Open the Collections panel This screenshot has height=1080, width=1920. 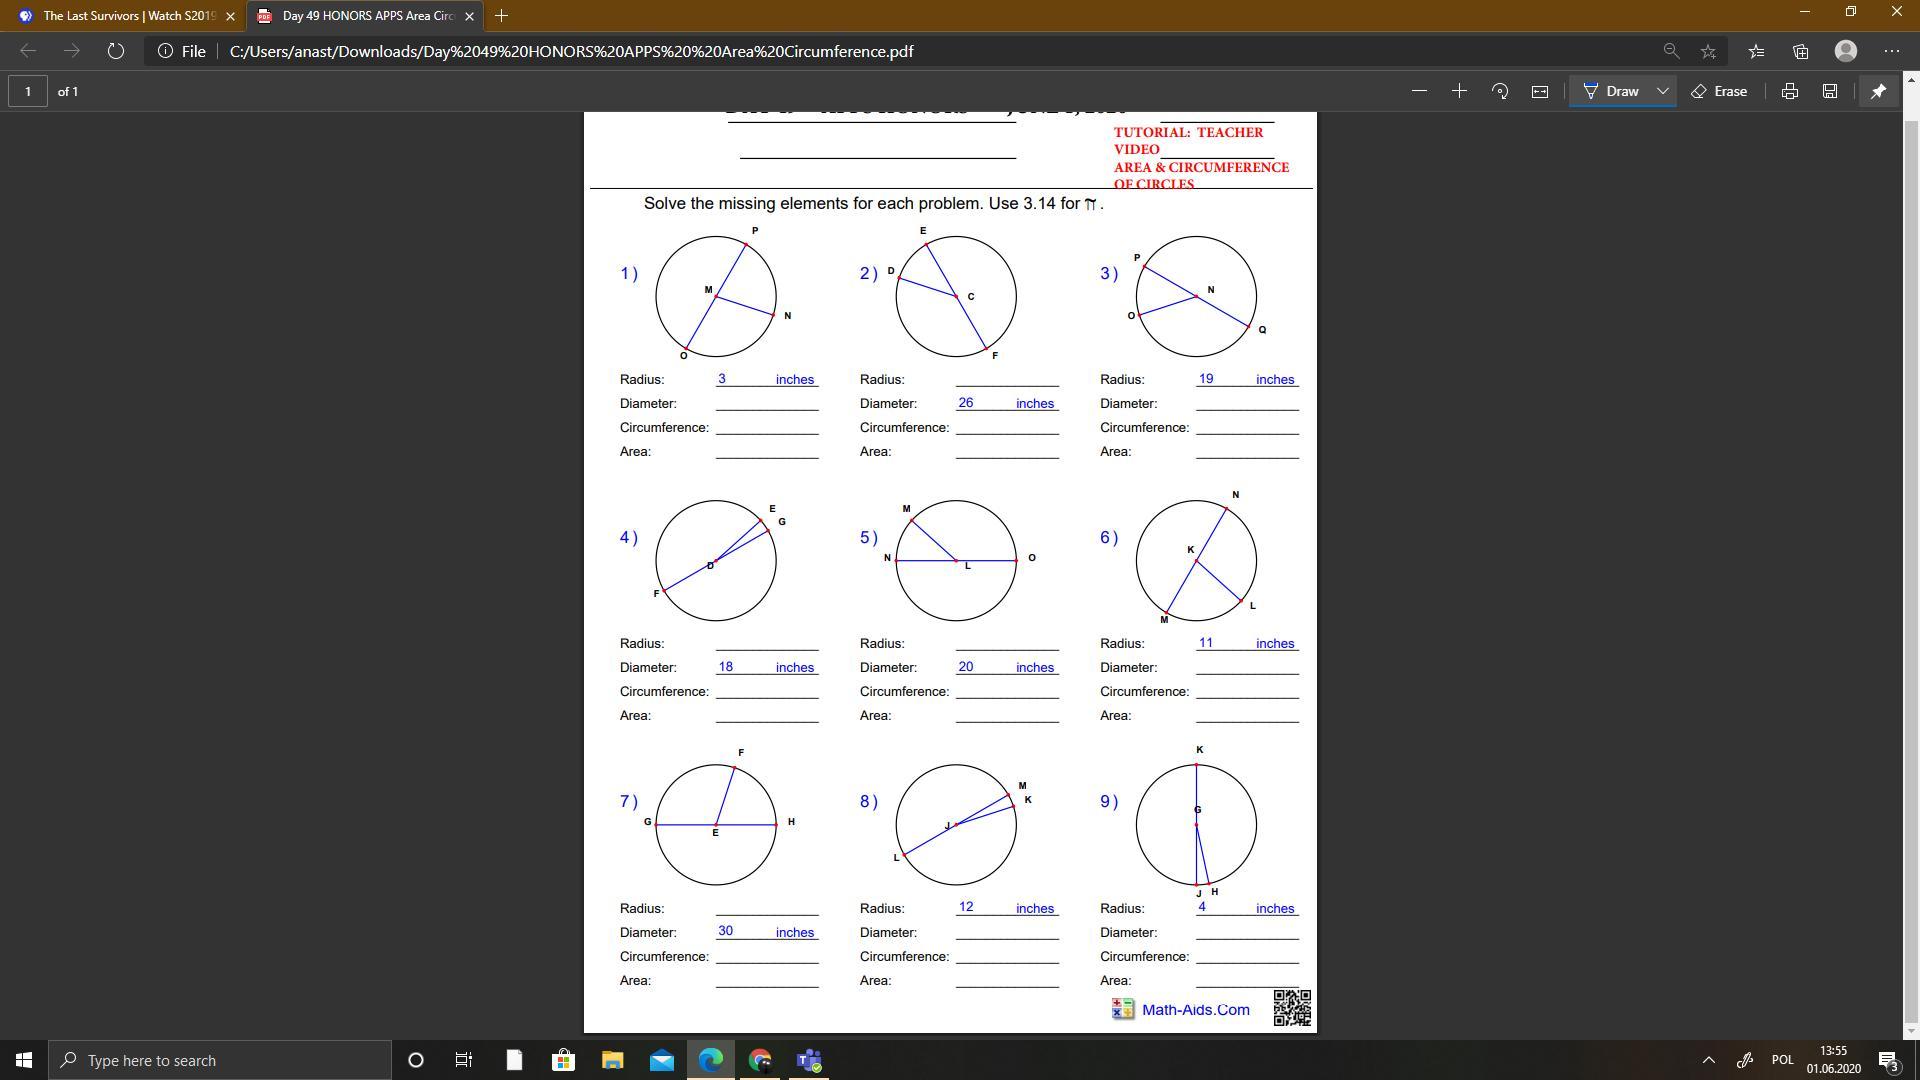pyautogui.click(x=1800, y=51)
